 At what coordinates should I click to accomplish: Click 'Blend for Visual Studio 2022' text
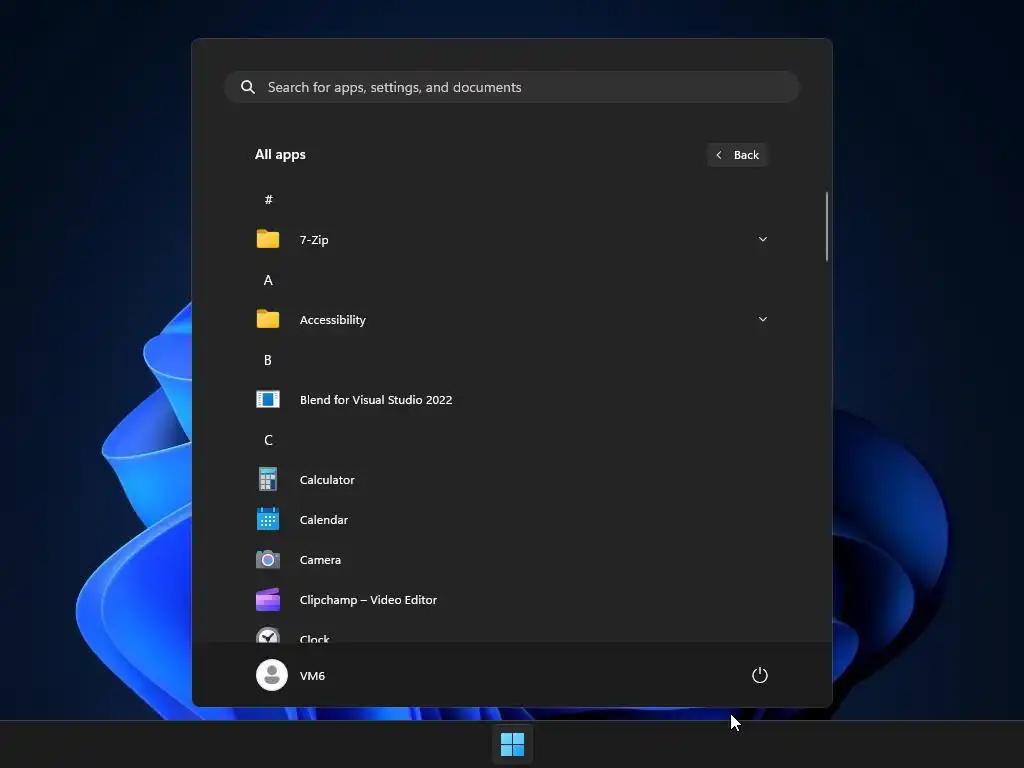[x=376, y=400]
